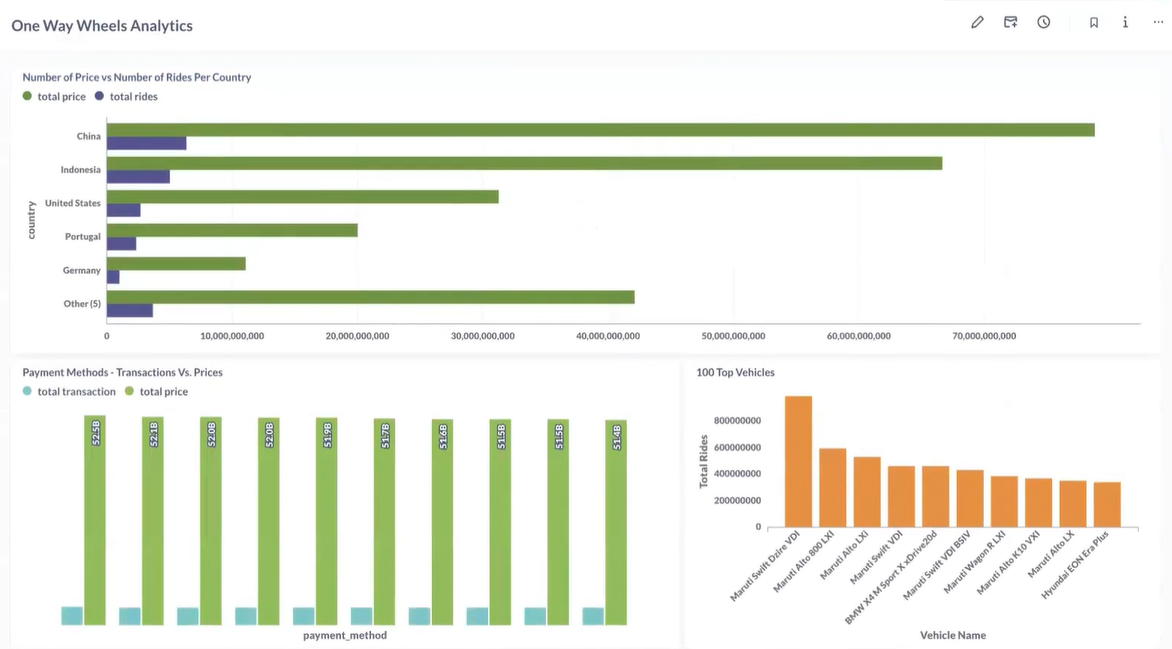1172x649 pixels.
Task: Select the Hyundai EON Era Plus bar
Action: pyautogui.click(x=1107, y=504)
